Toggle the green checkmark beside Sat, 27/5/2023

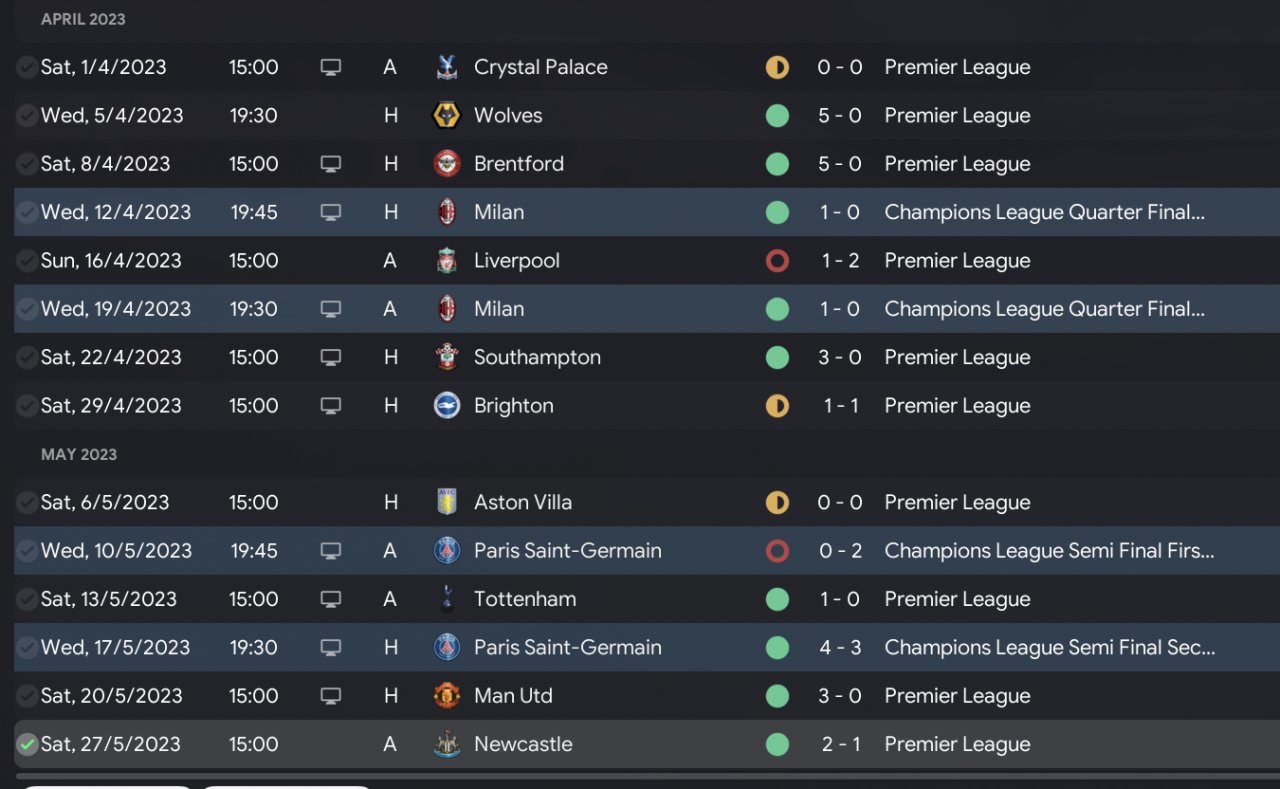coord(27,745)
